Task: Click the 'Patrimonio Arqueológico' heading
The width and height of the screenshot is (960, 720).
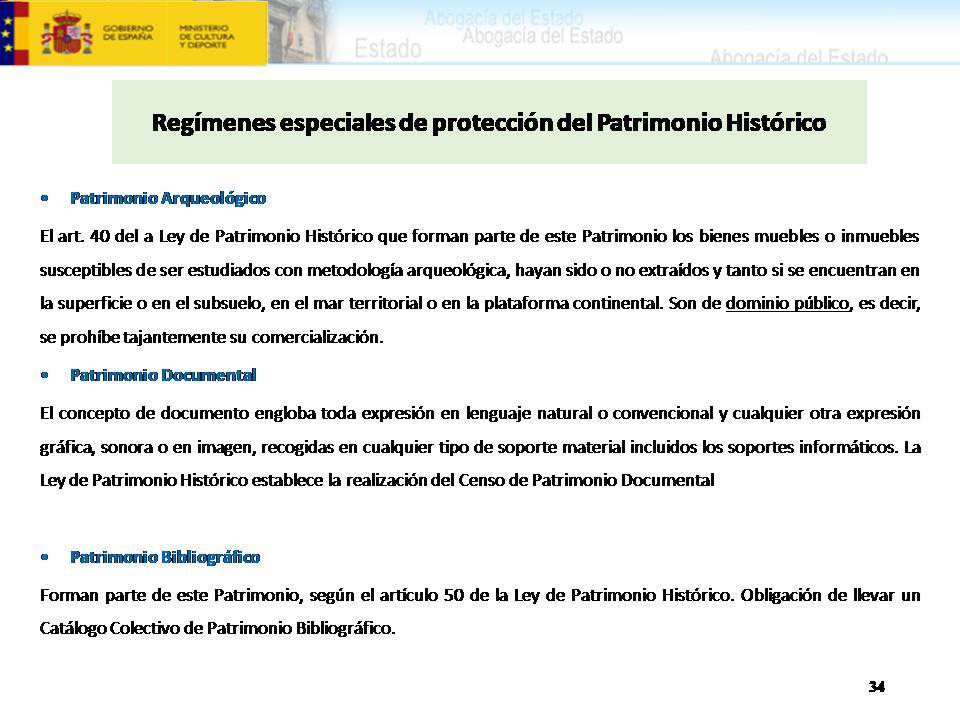Action: click(168, 198)
